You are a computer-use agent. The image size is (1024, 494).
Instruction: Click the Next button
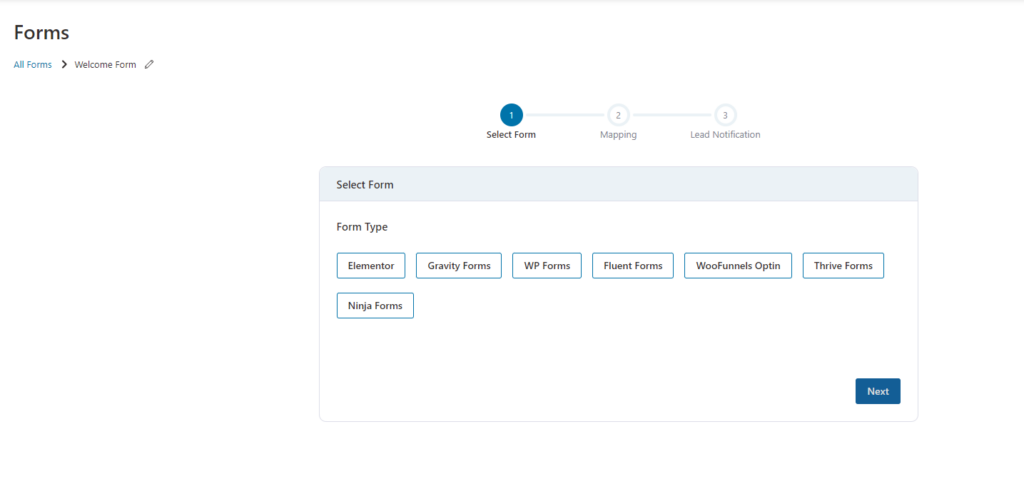[x=878, y=391]
